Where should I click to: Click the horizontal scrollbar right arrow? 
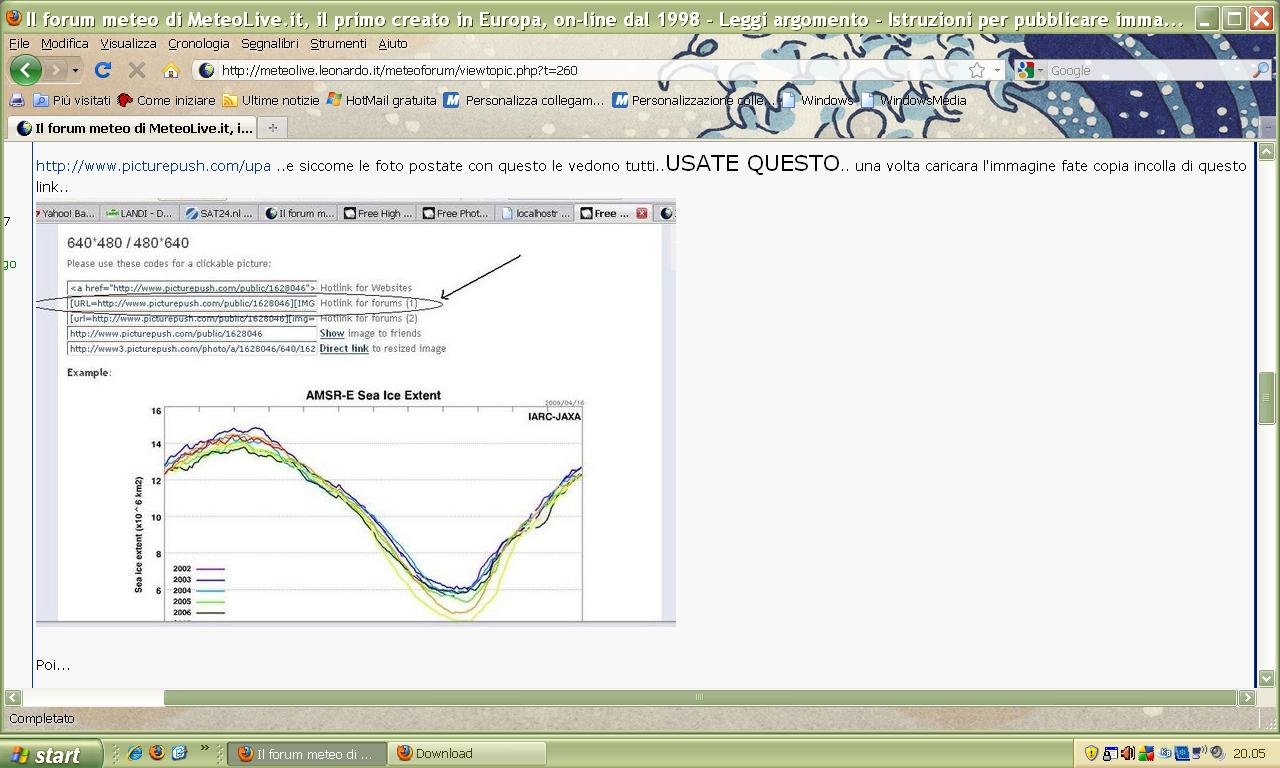click(1247, 697)
